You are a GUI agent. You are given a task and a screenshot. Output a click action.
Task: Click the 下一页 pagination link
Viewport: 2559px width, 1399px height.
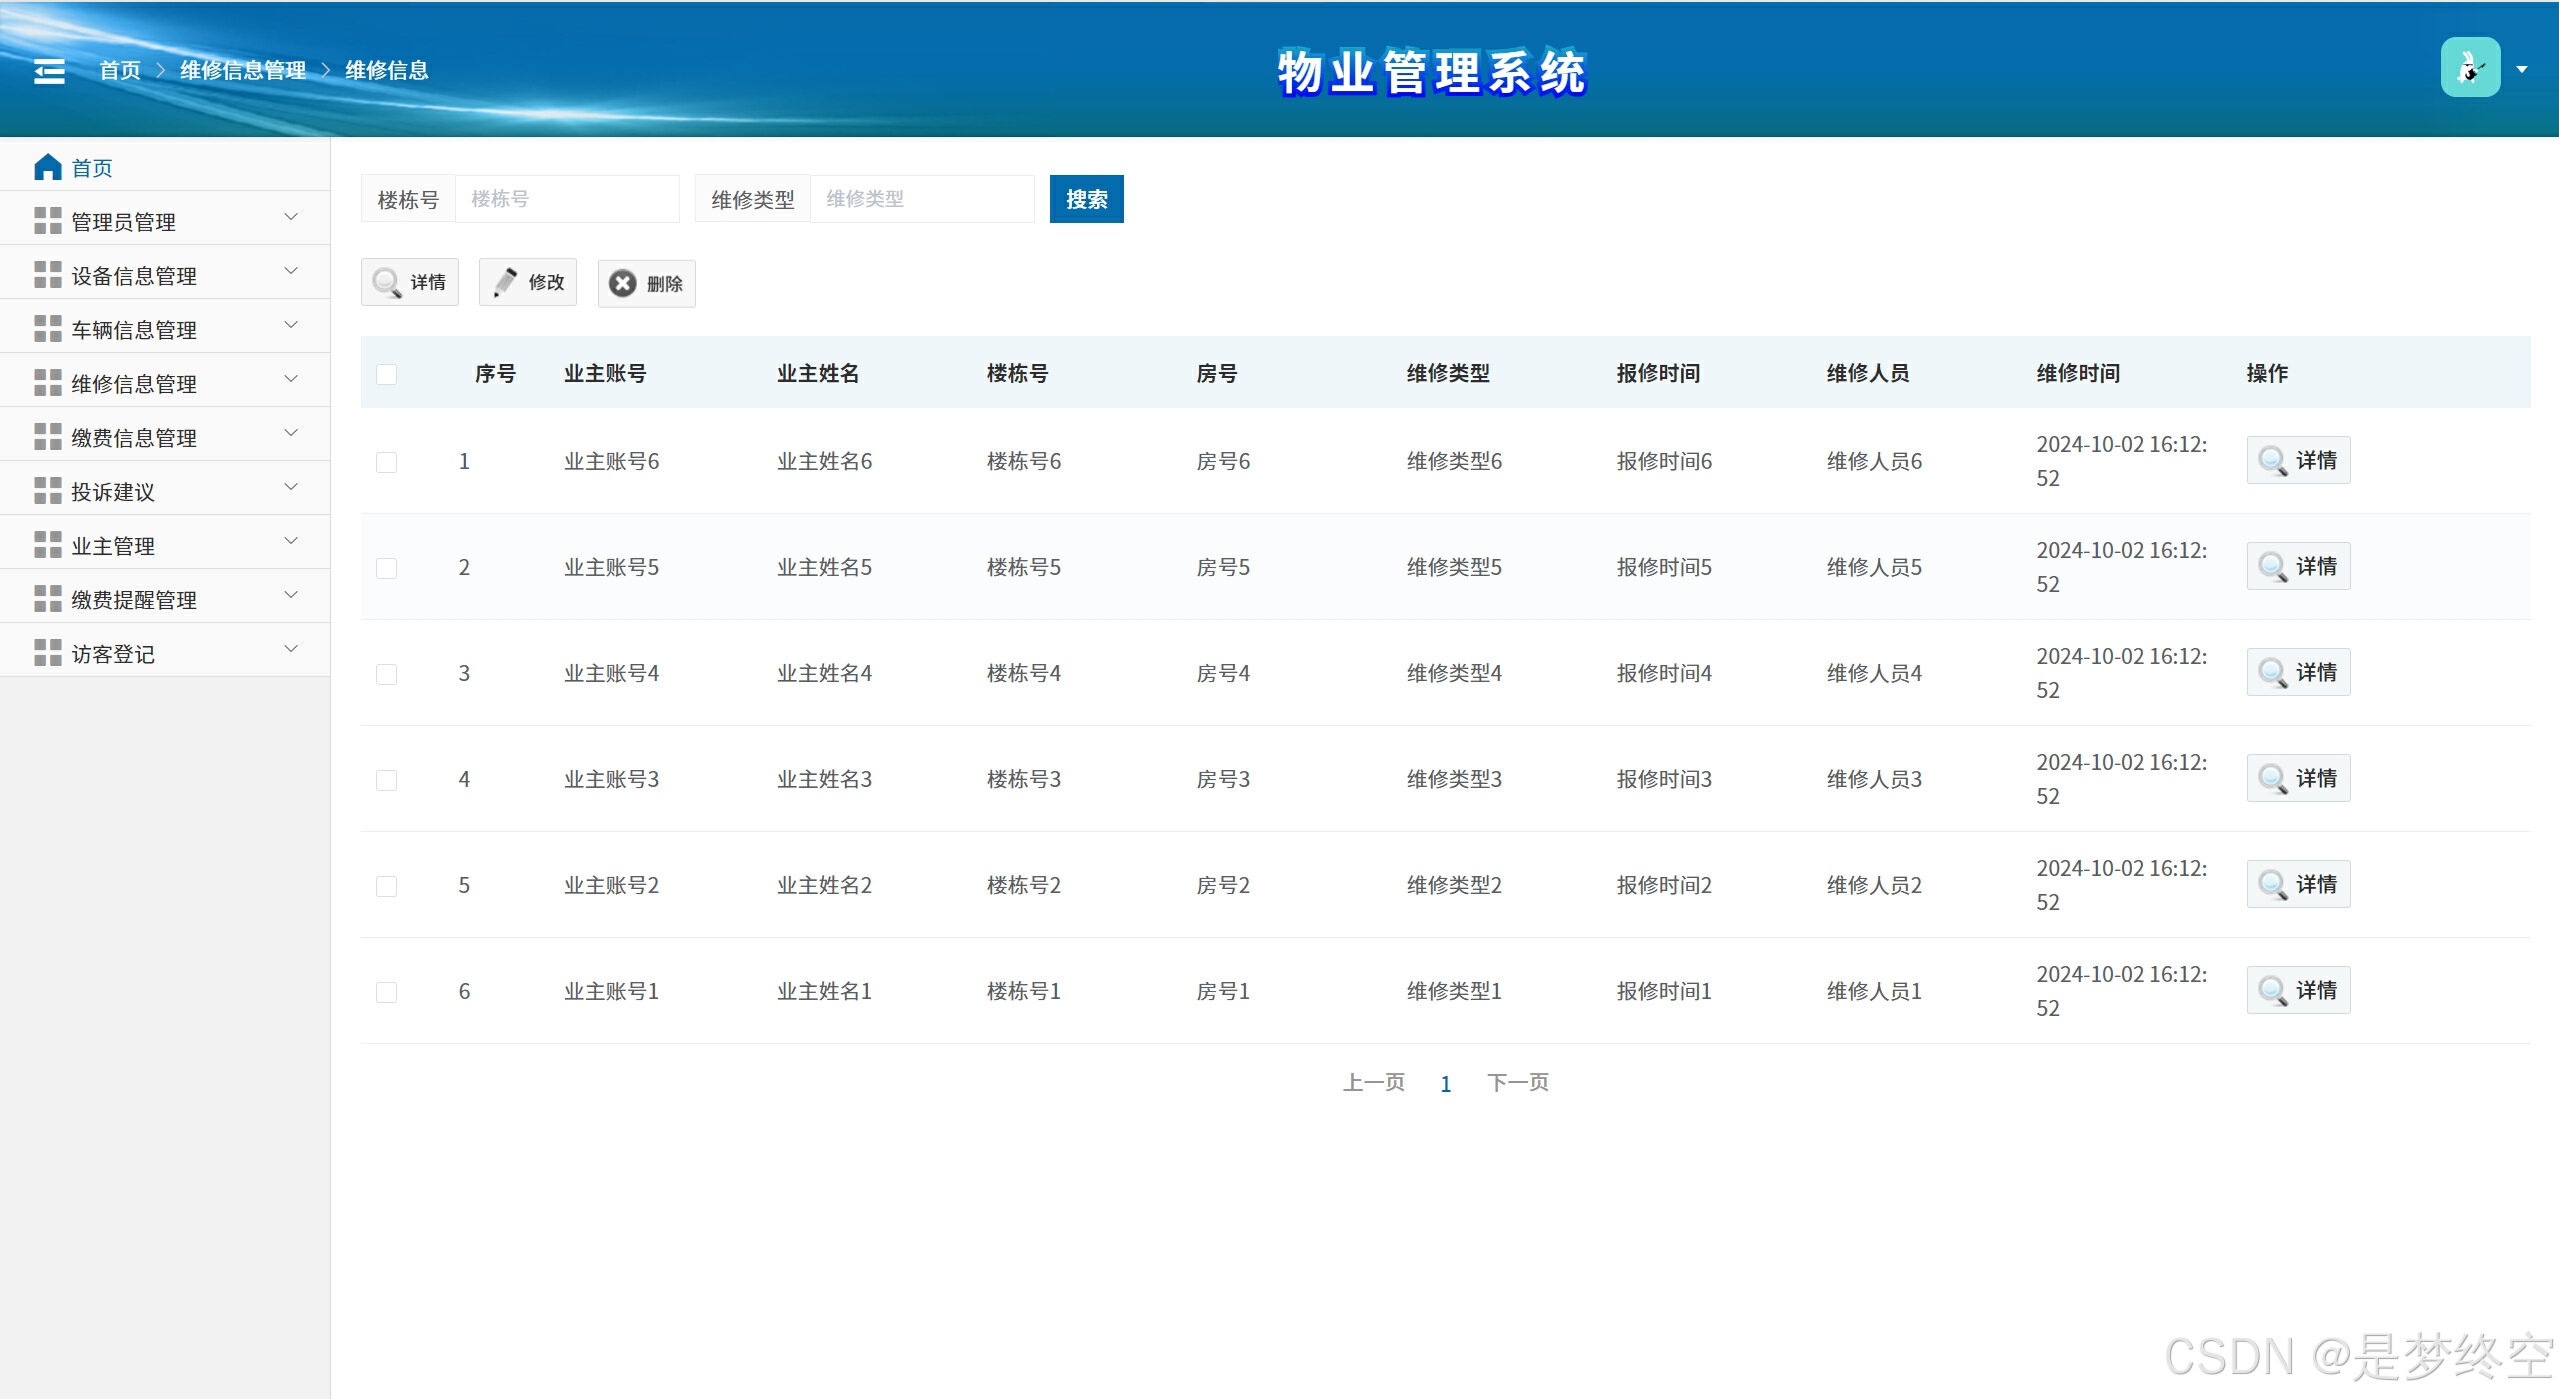pyautogui.click(x=1517, y=1083)
